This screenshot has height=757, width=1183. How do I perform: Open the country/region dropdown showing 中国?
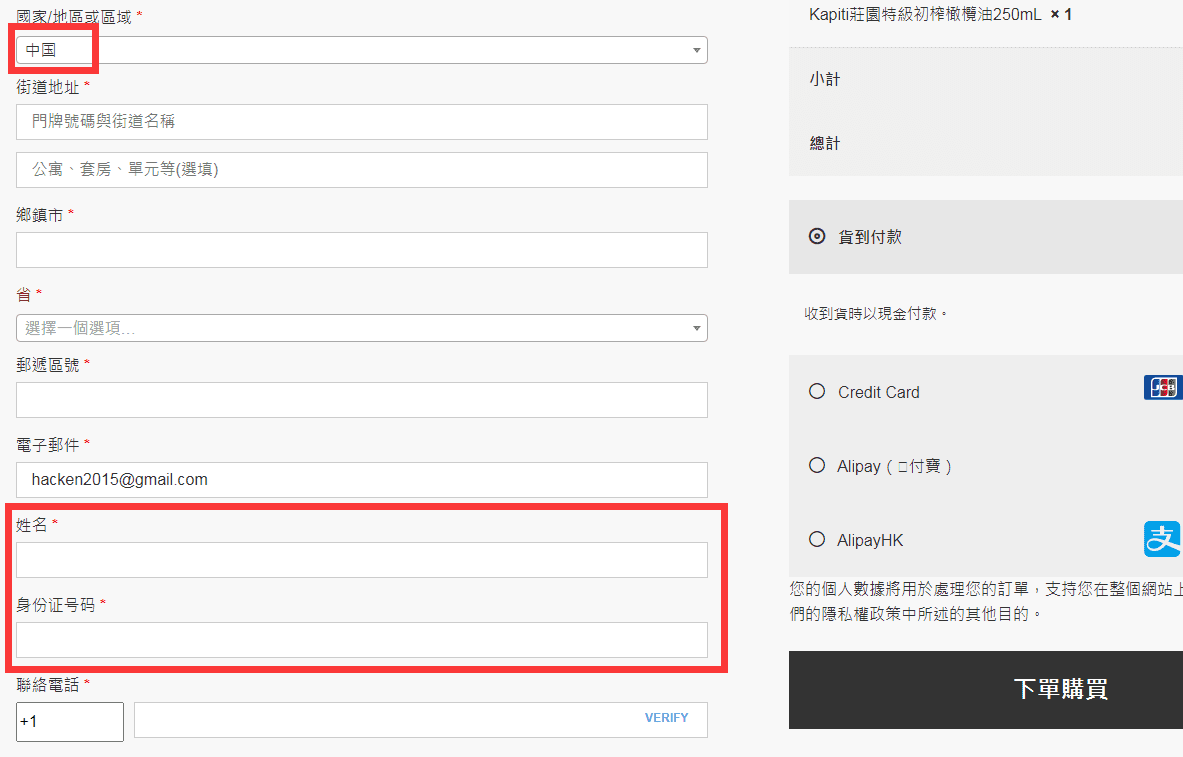(x=361, y=50)
